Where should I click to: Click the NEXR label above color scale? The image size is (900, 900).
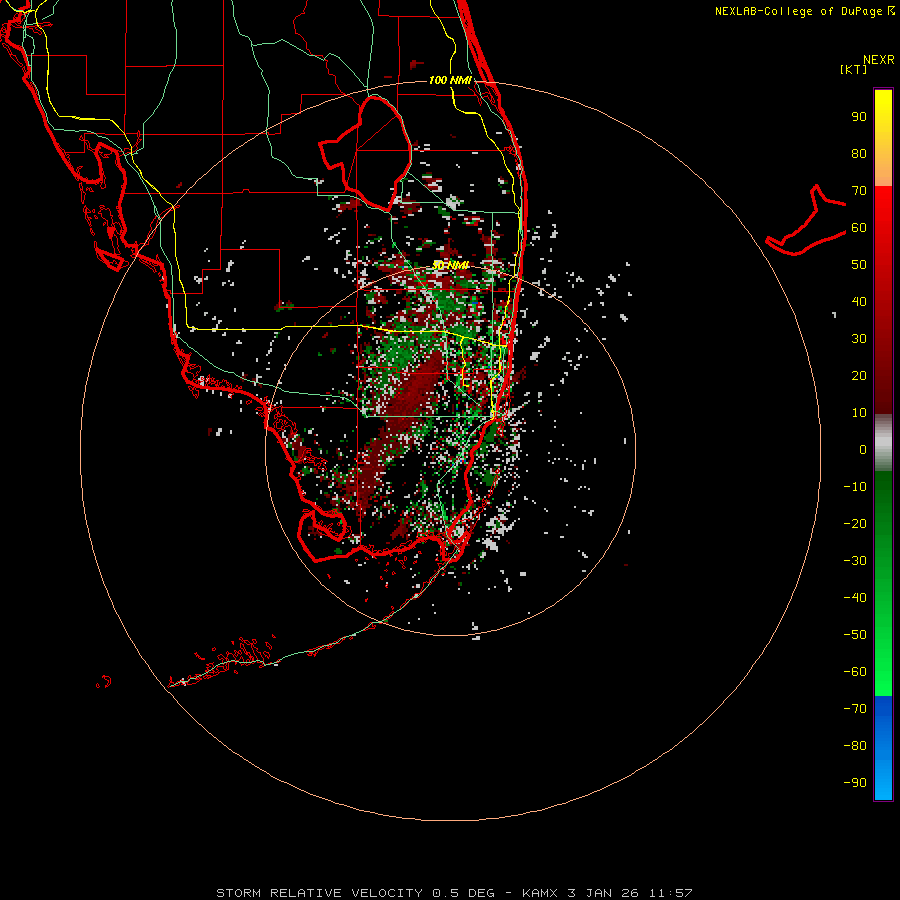pyautogui.click(x=878, y=60)
